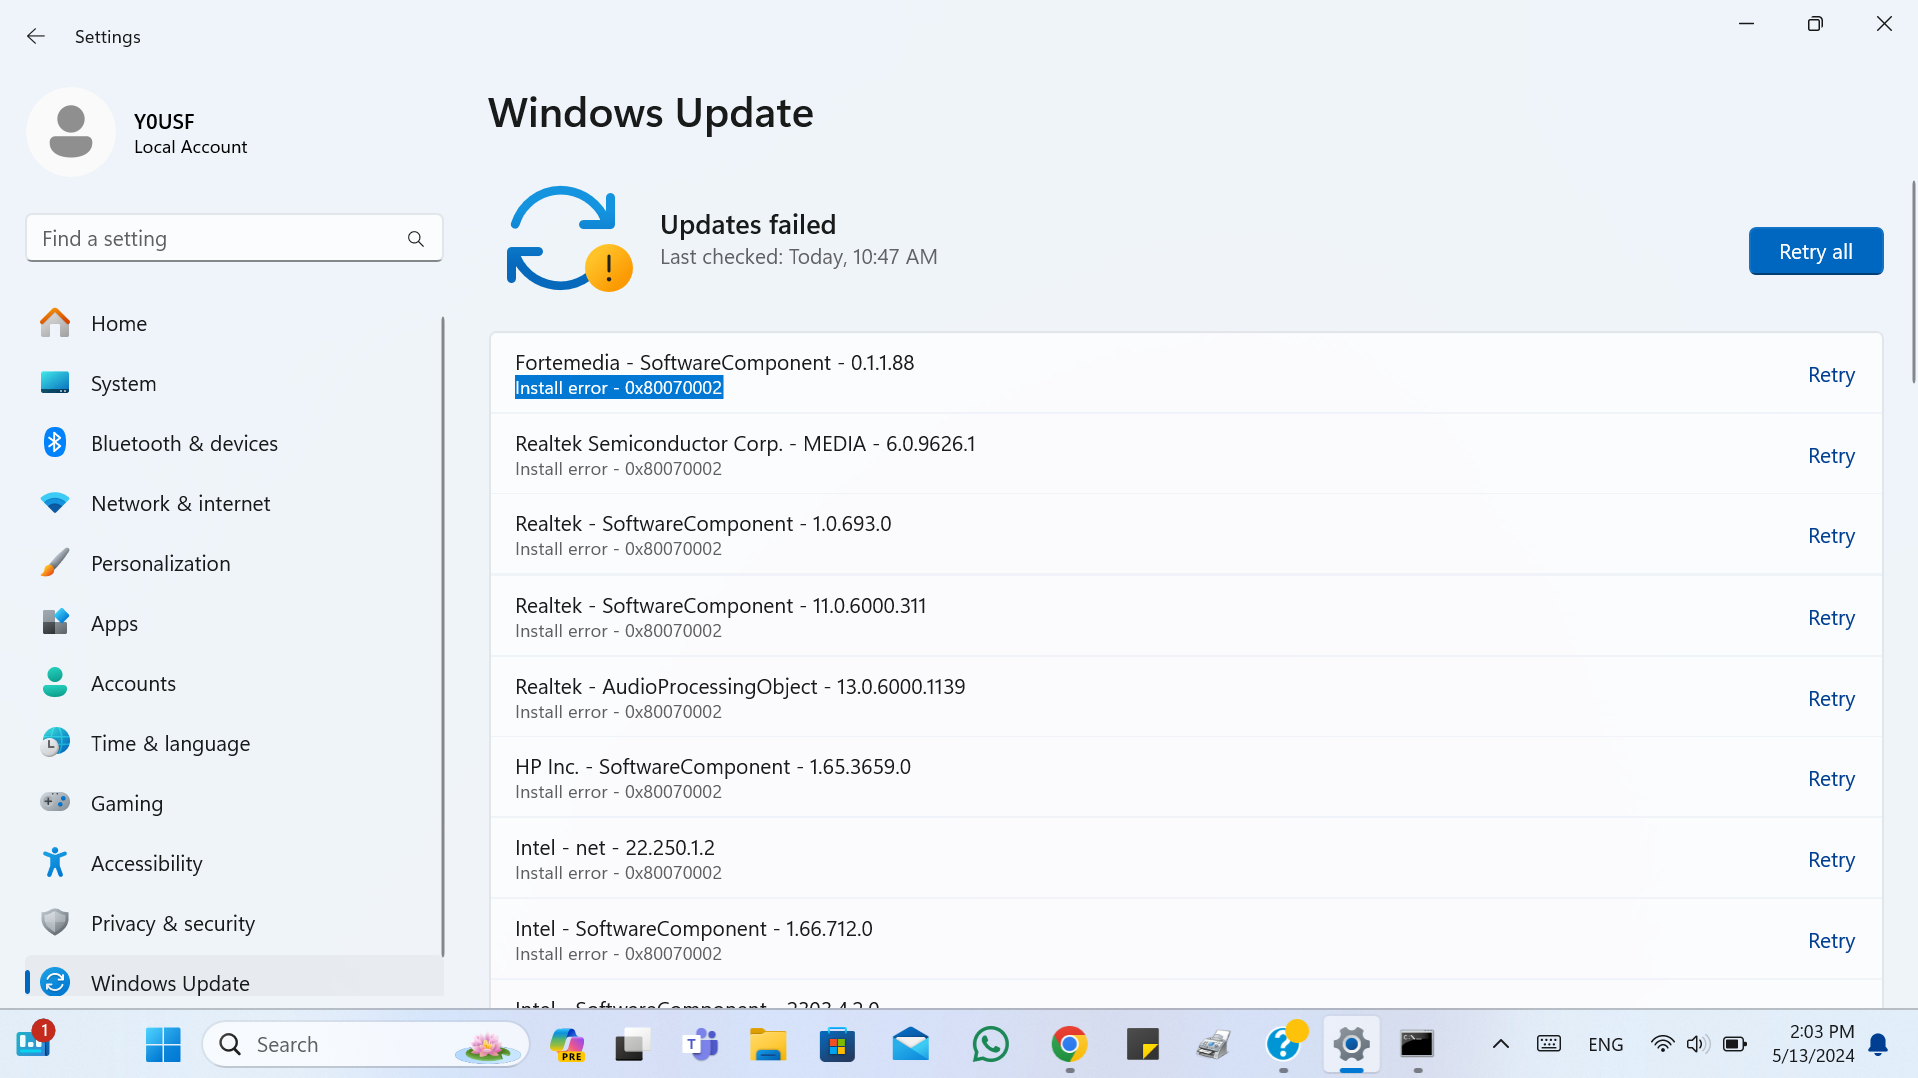Retry the Intel net 22.250.1.2 update
The image size is (1918, 1078).
1830,860
